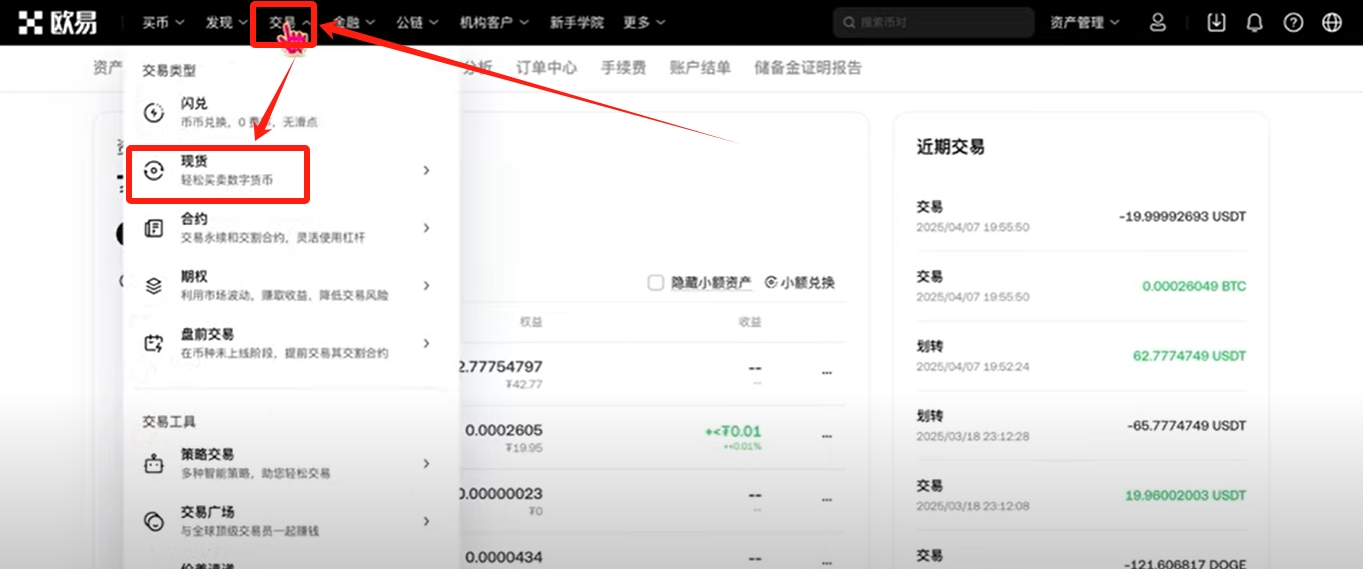Click the 盘前交易 calendar icon
This screenshot has height=569, width=1363.
coord(153,343)
